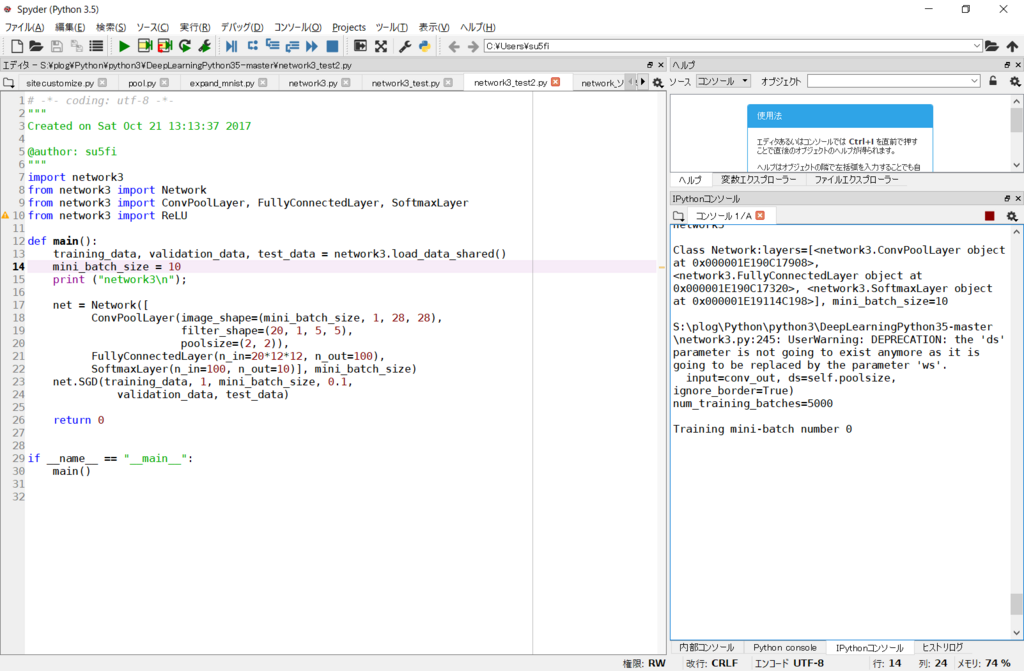The image size is (1024, 671).
Task: Switch to the 変数エクスプローラー tab
Action: pyautogui.click(x=758, y=180)
